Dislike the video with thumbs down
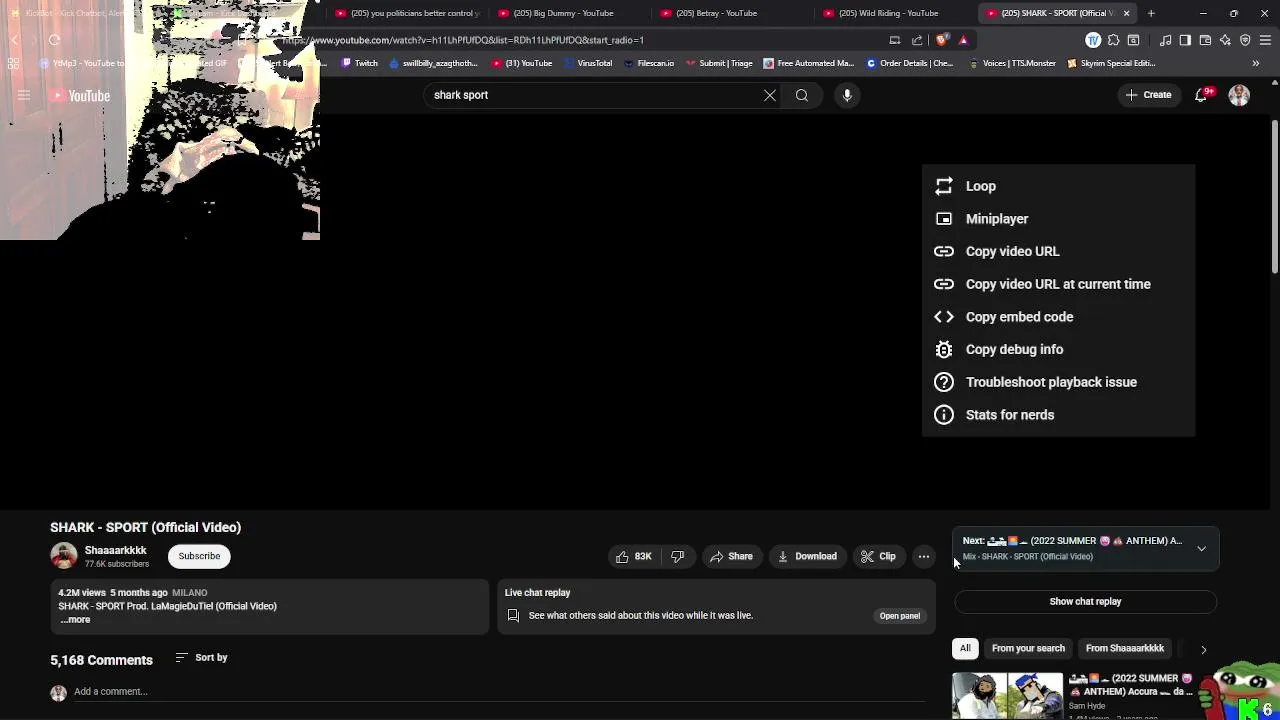Screen dimensions: 1280x720 [x=678, y=556]
